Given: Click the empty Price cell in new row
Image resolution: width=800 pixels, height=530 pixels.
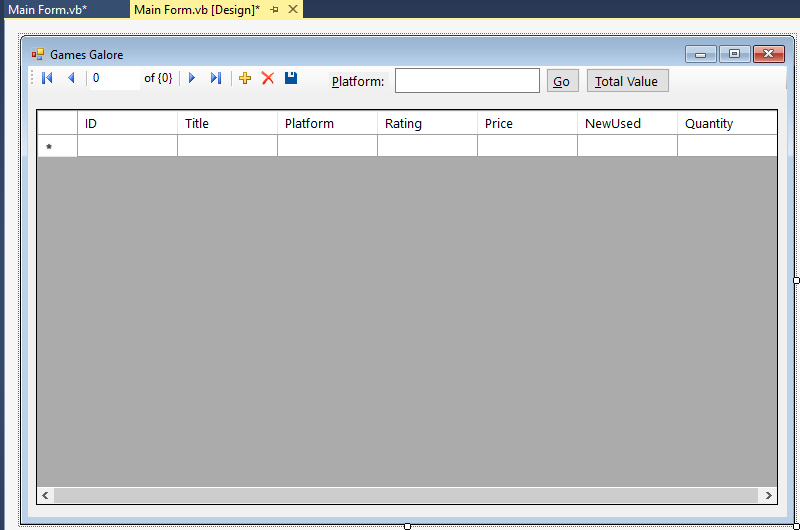Looking at the screenshot, I should (527, 146).
